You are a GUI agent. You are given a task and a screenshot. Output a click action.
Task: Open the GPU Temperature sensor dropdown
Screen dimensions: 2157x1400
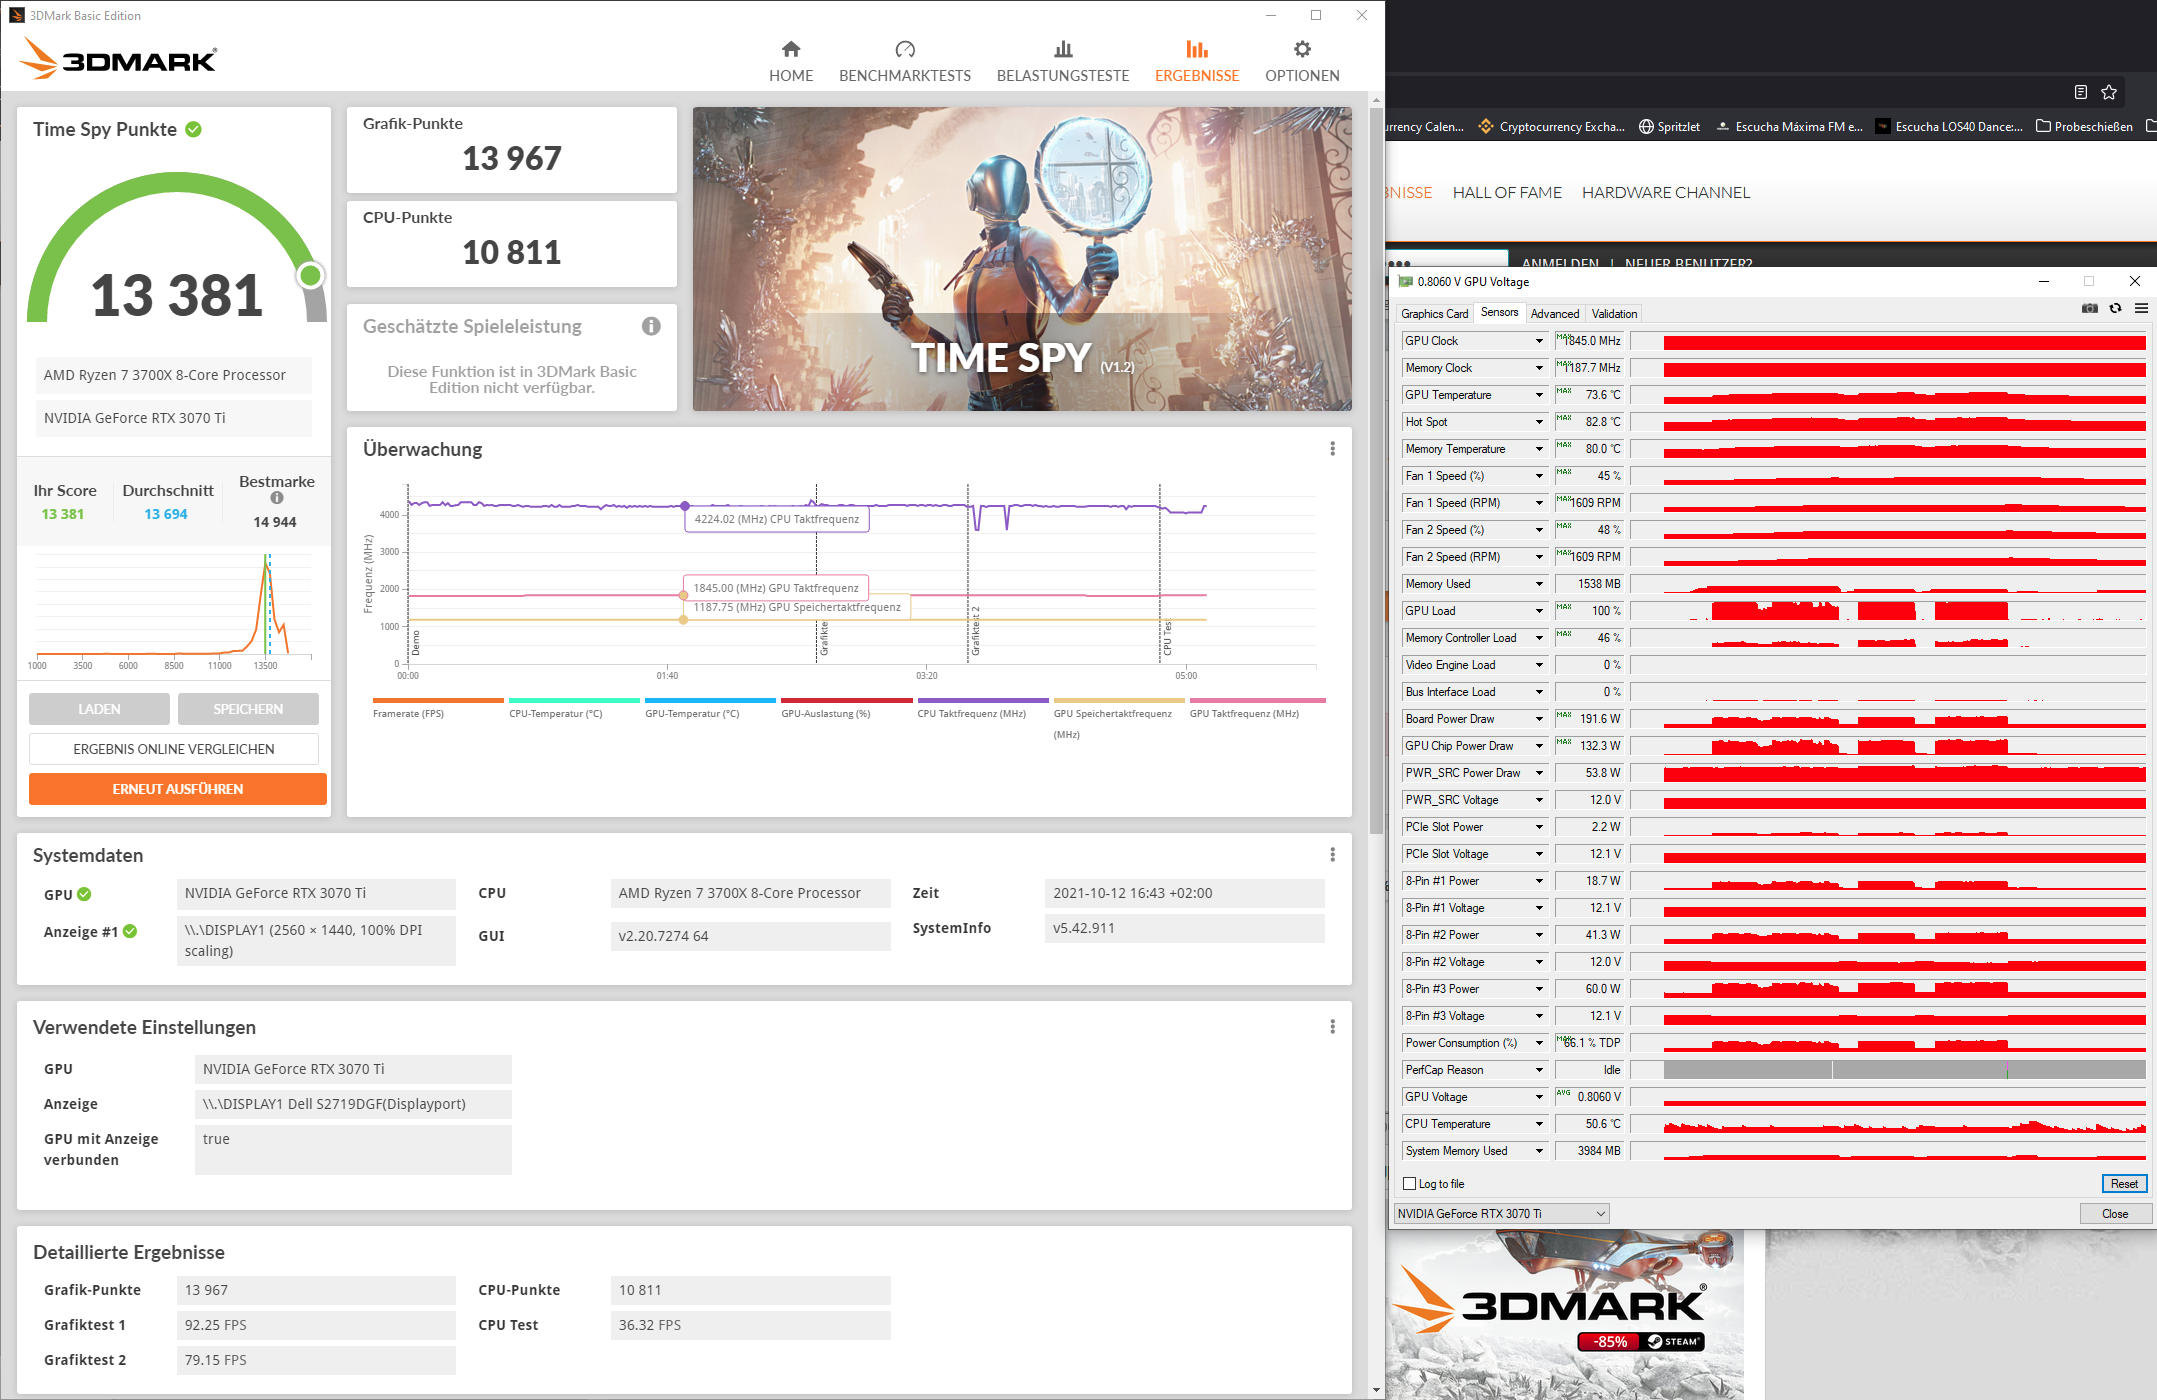(1539, 395)
